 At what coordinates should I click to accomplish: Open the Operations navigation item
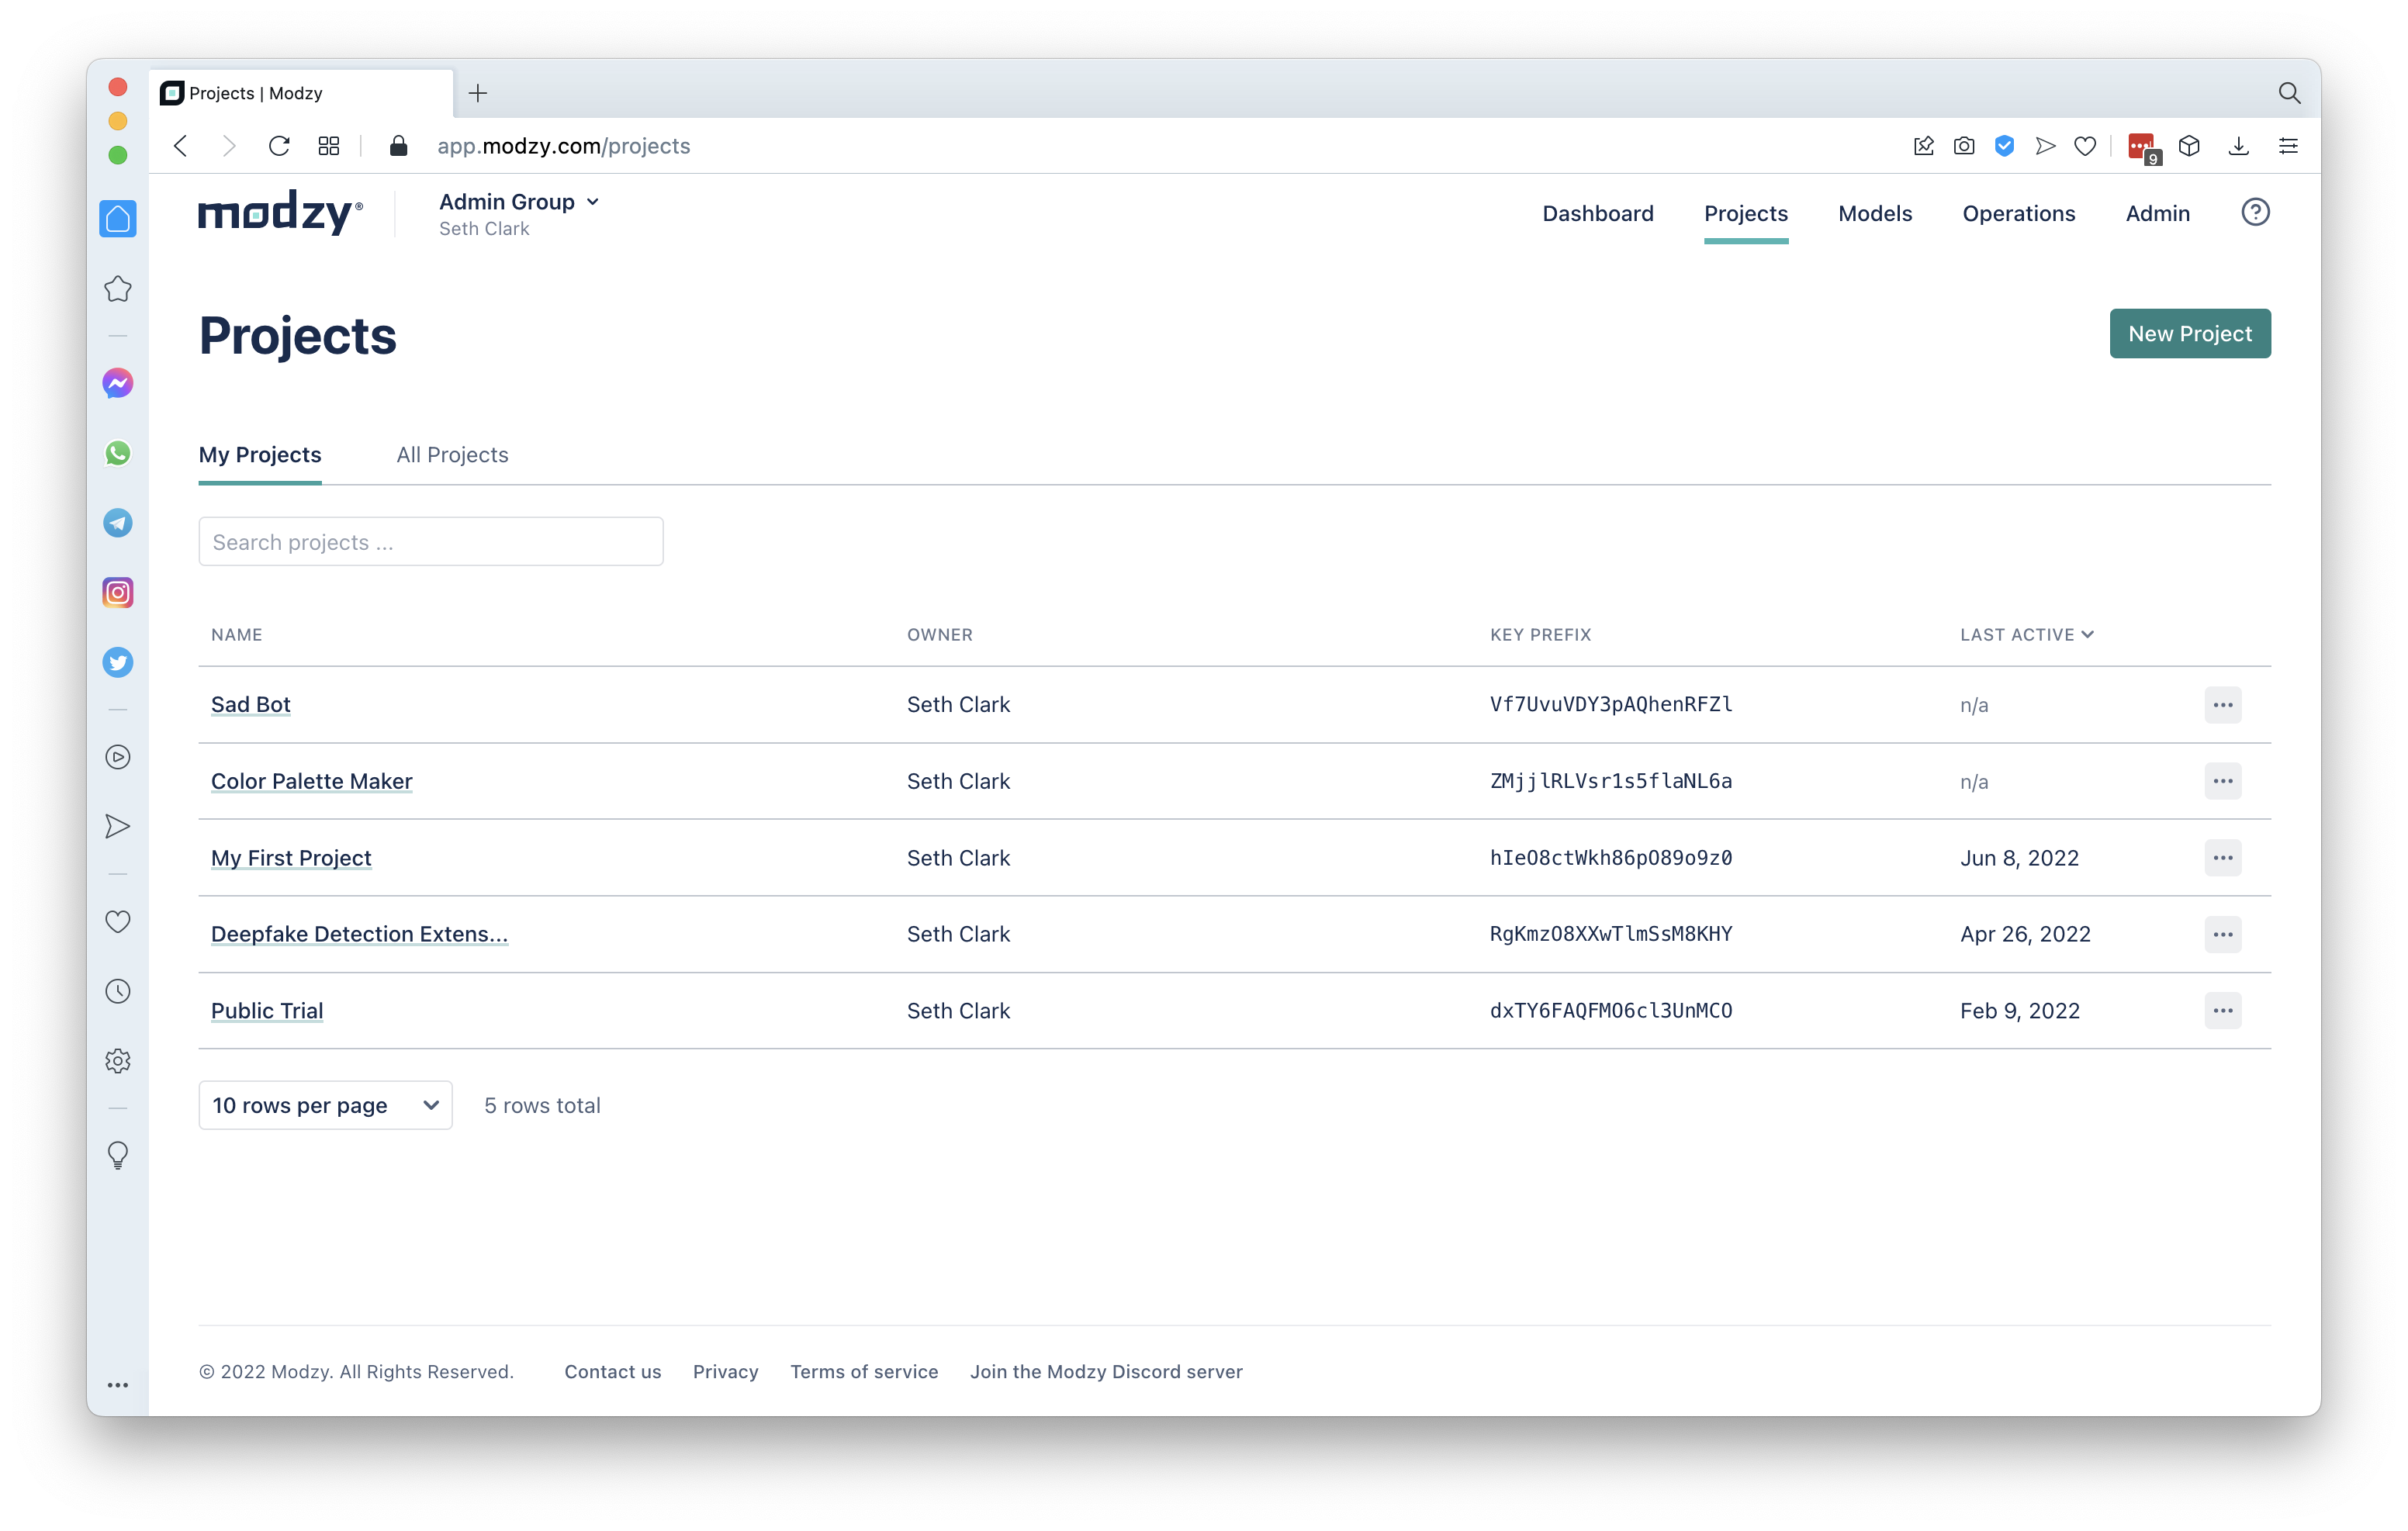coord(2018,213)
